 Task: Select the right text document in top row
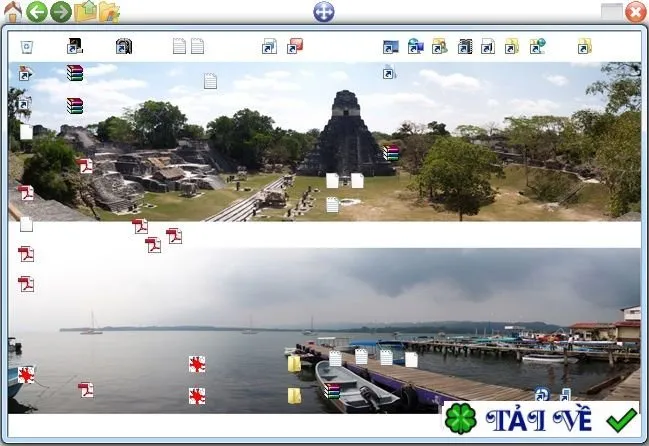[x=197, y=46]
